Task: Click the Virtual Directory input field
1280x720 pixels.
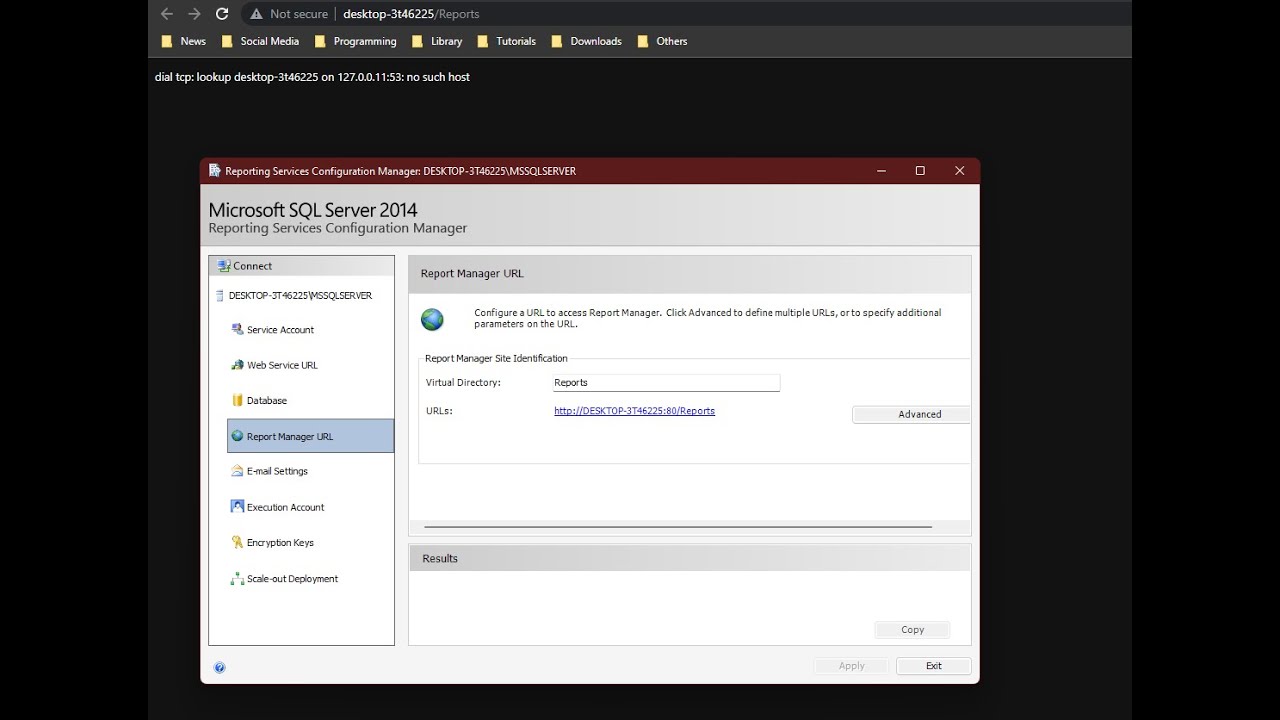Action: tap(666, 383)
